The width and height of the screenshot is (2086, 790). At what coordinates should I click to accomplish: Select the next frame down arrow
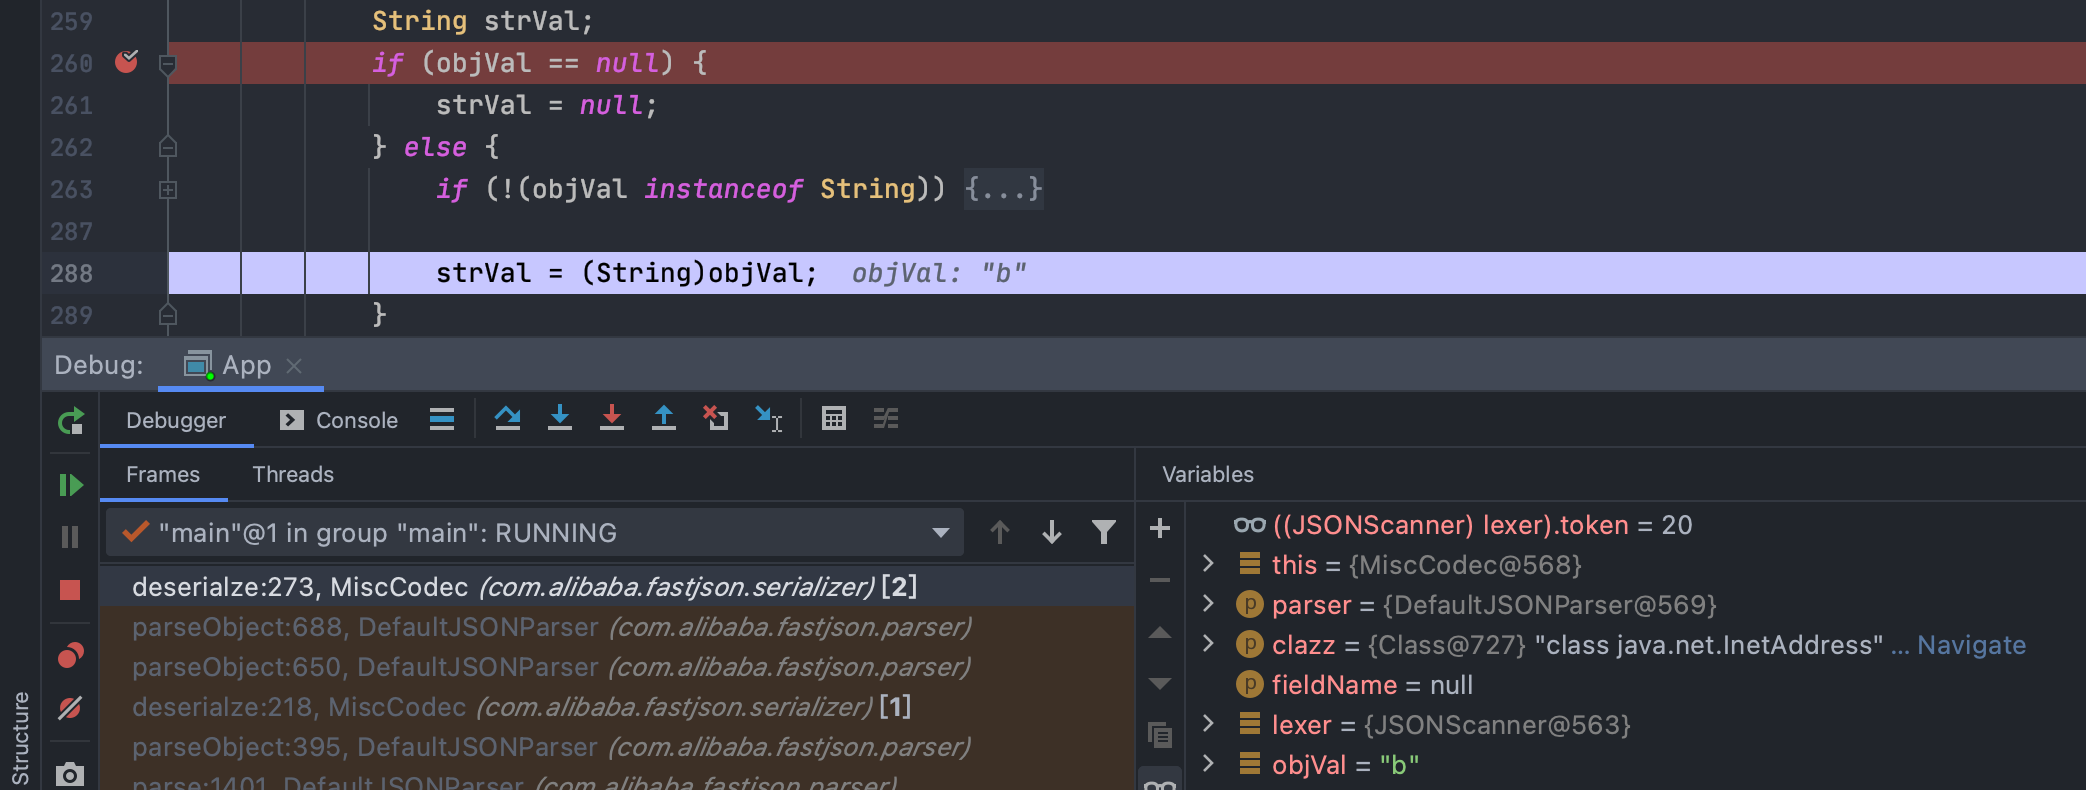pos(1052,532)
